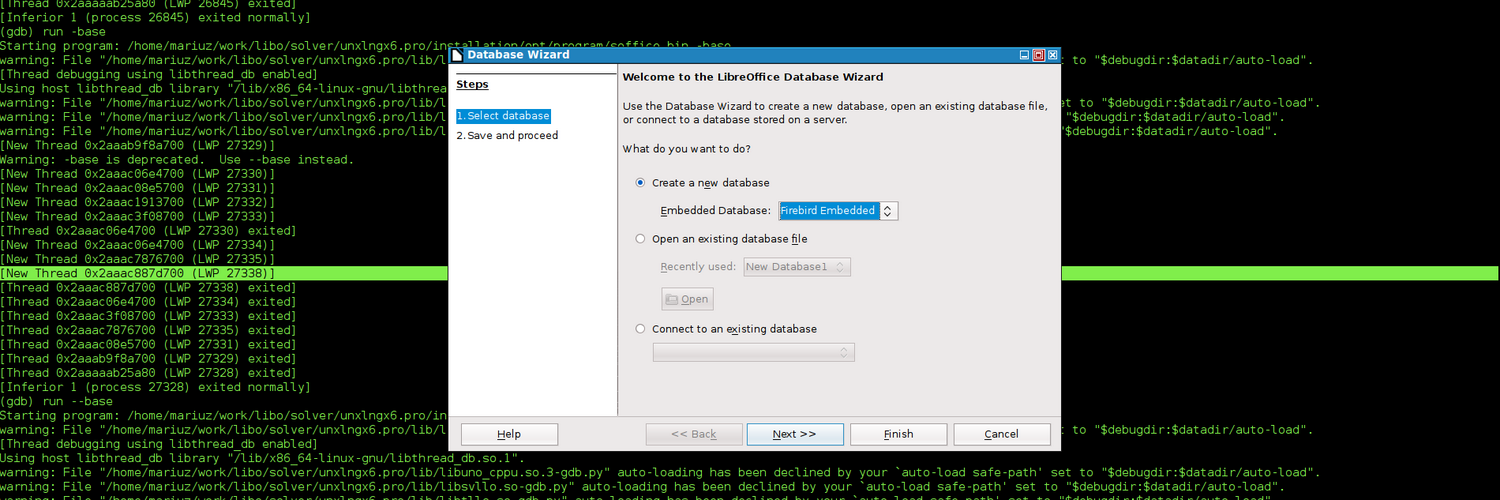Viewport: 1500px width, 500px height.
Task: Cancel the Database Wizard
Action: point(1001,434)
